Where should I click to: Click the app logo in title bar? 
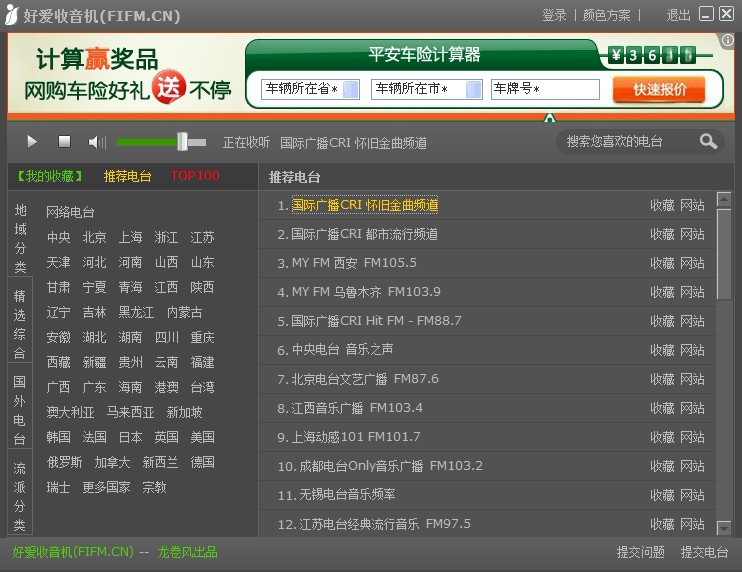(x=11, y=14)
